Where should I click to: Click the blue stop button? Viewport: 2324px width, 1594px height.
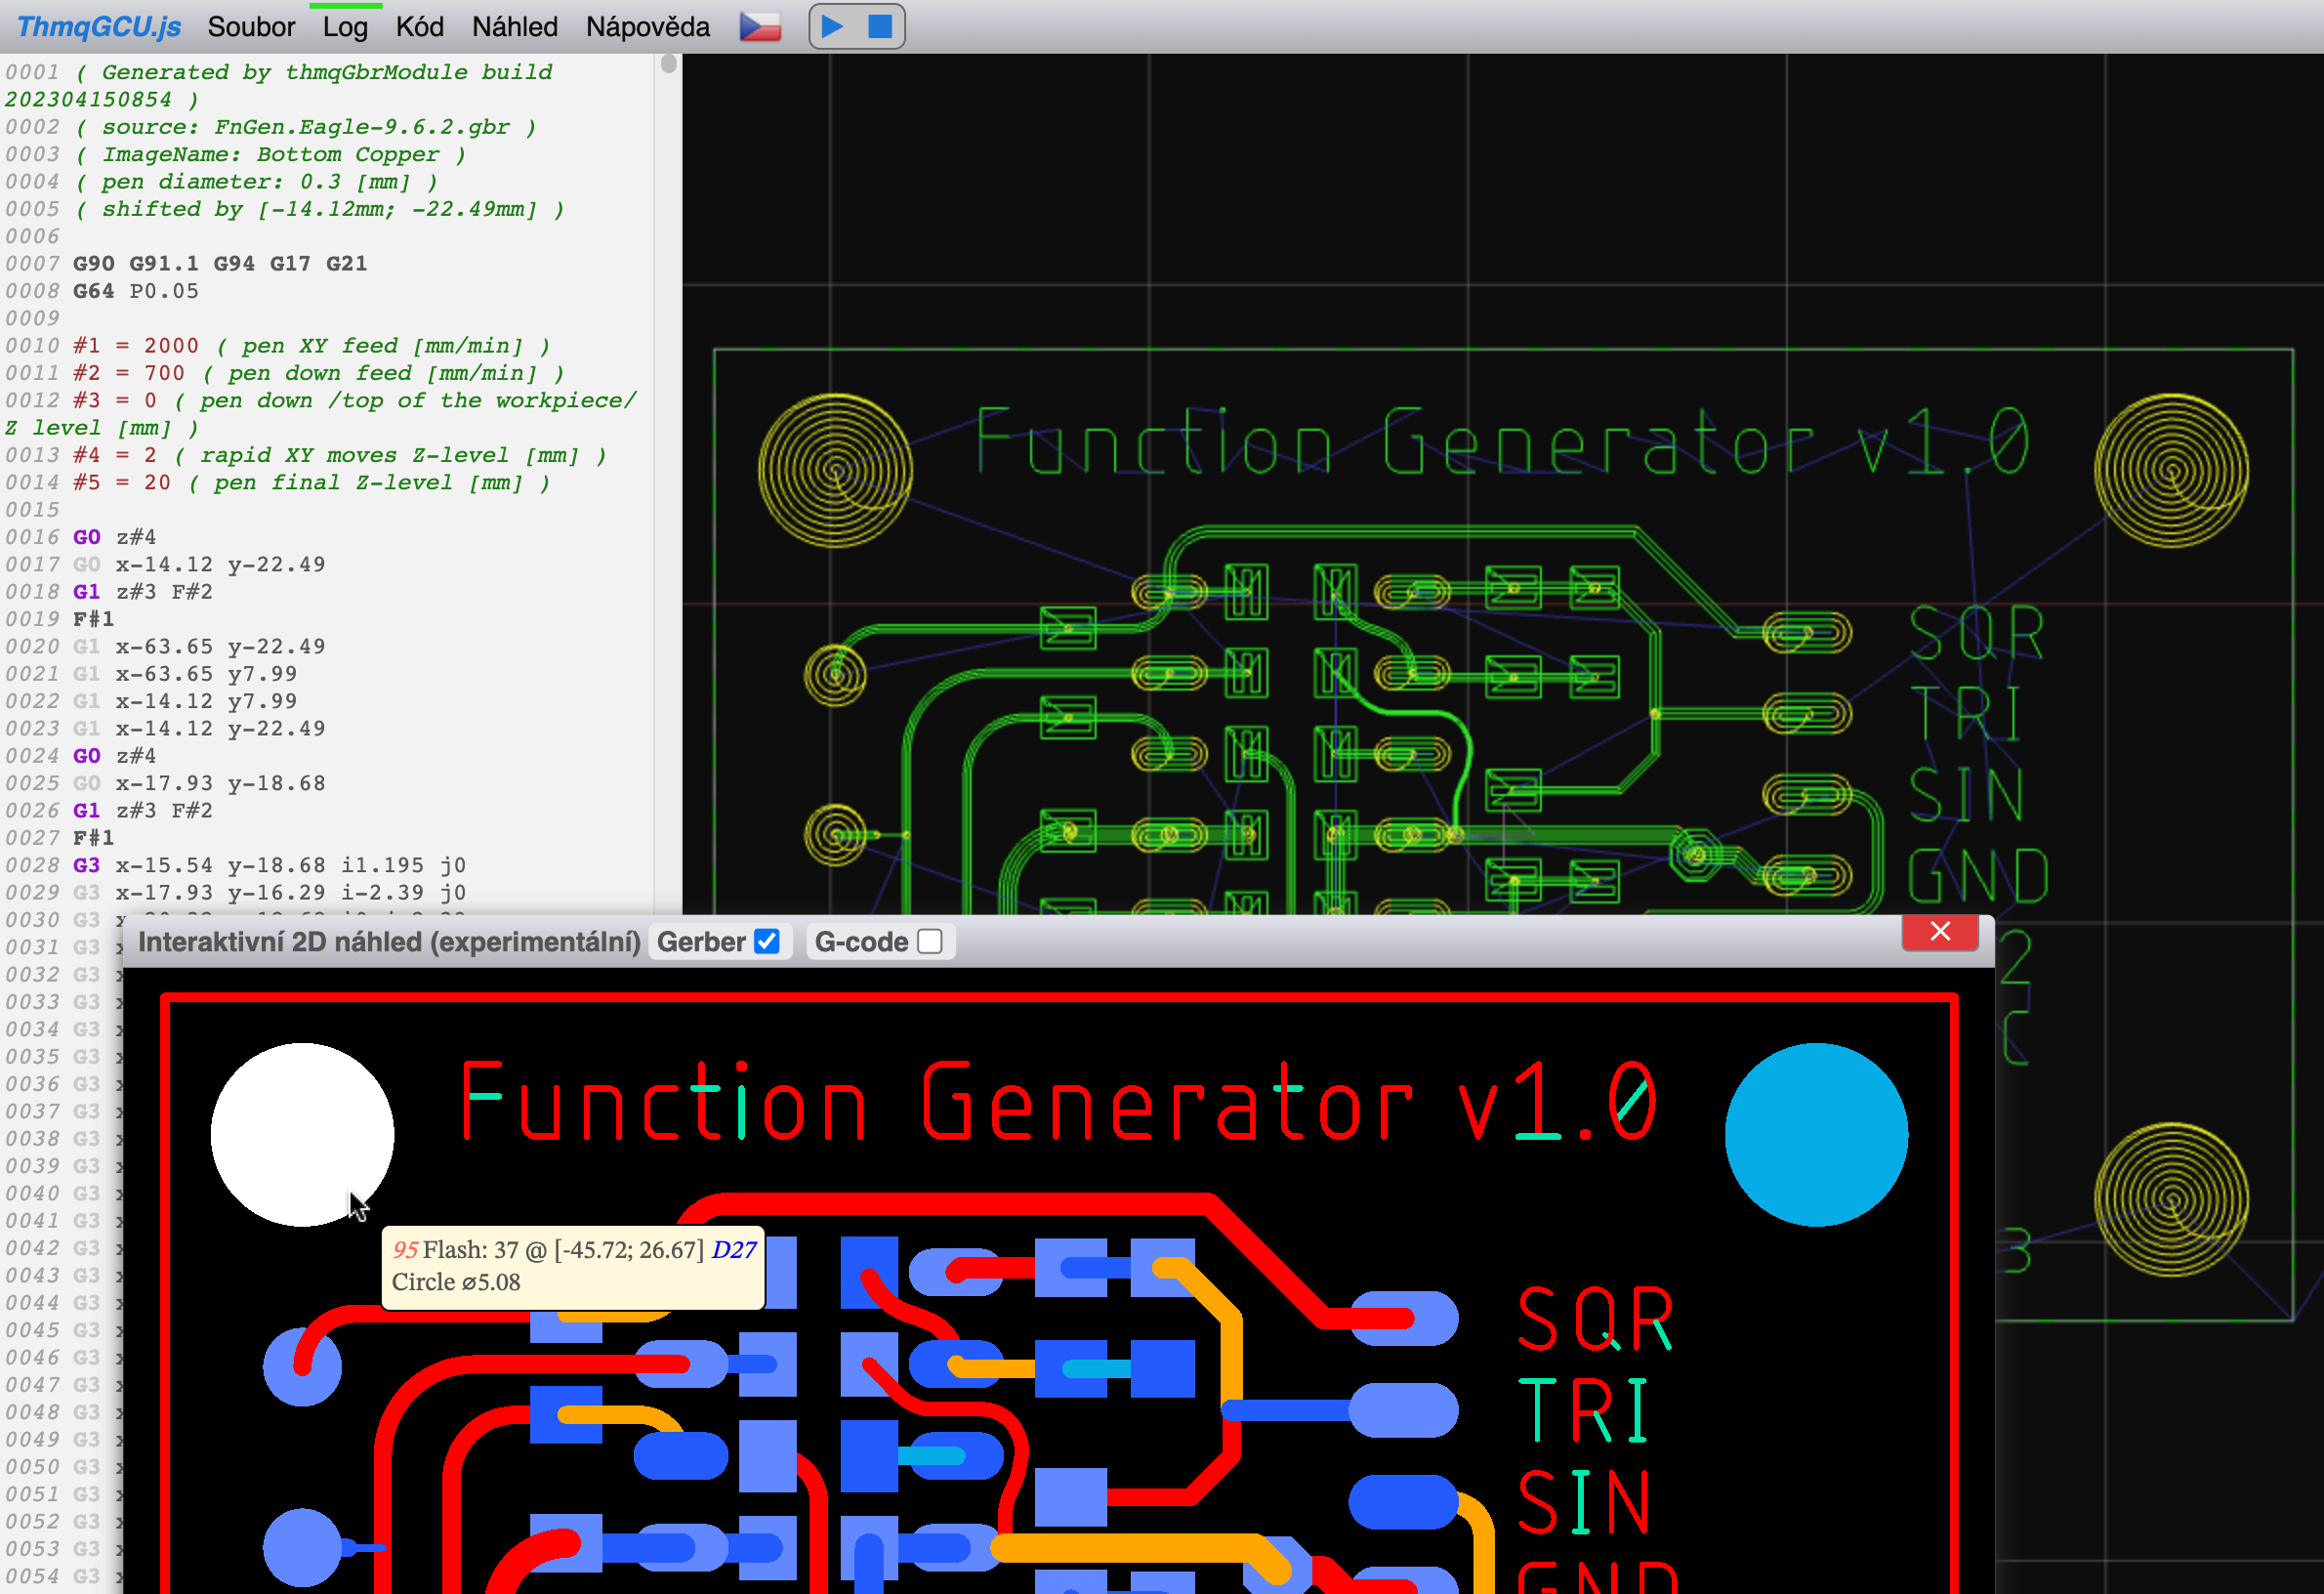(880, 26)
